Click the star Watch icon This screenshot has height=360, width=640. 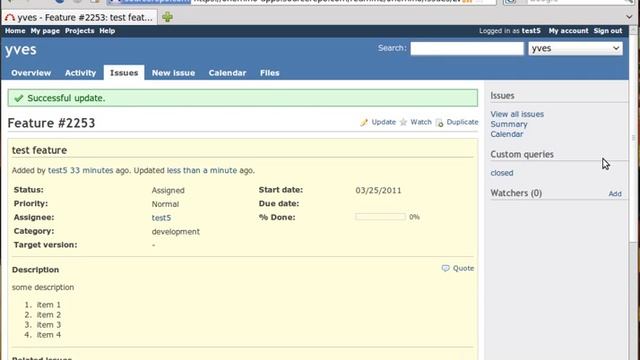pyautogui.click(x=403, y=122)
